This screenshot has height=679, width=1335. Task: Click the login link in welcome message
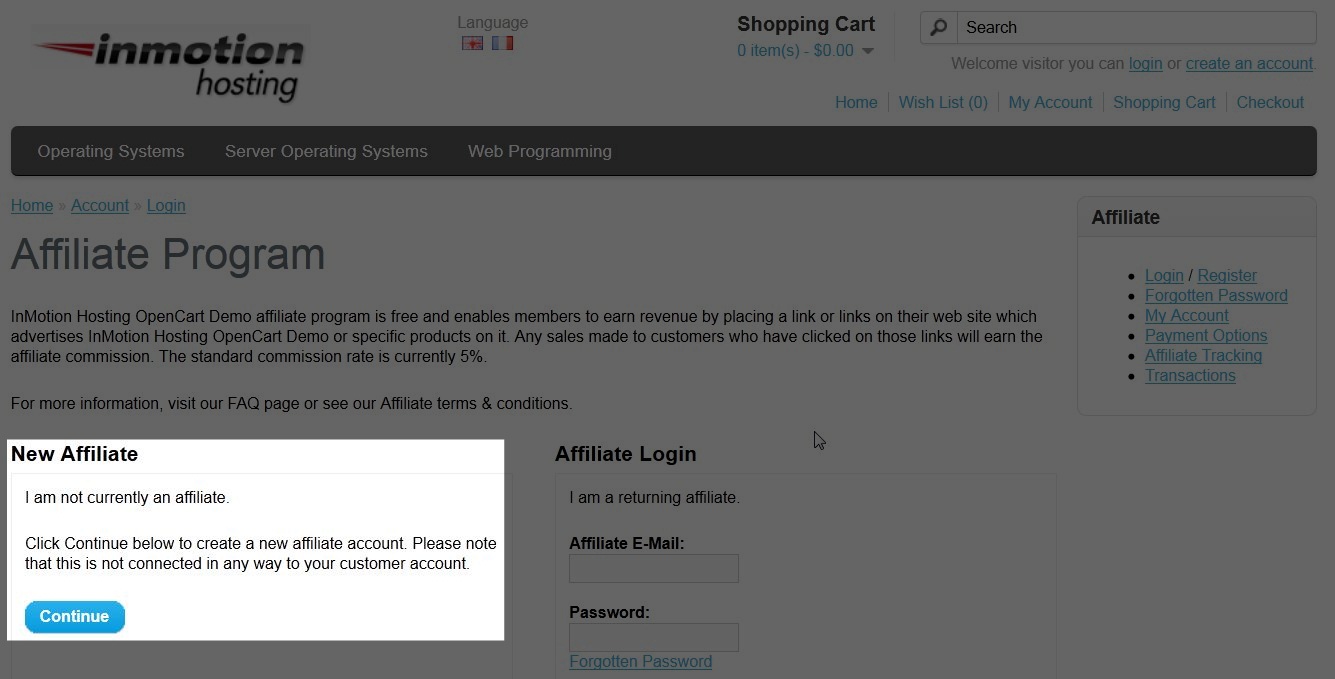coord(1145,63)
